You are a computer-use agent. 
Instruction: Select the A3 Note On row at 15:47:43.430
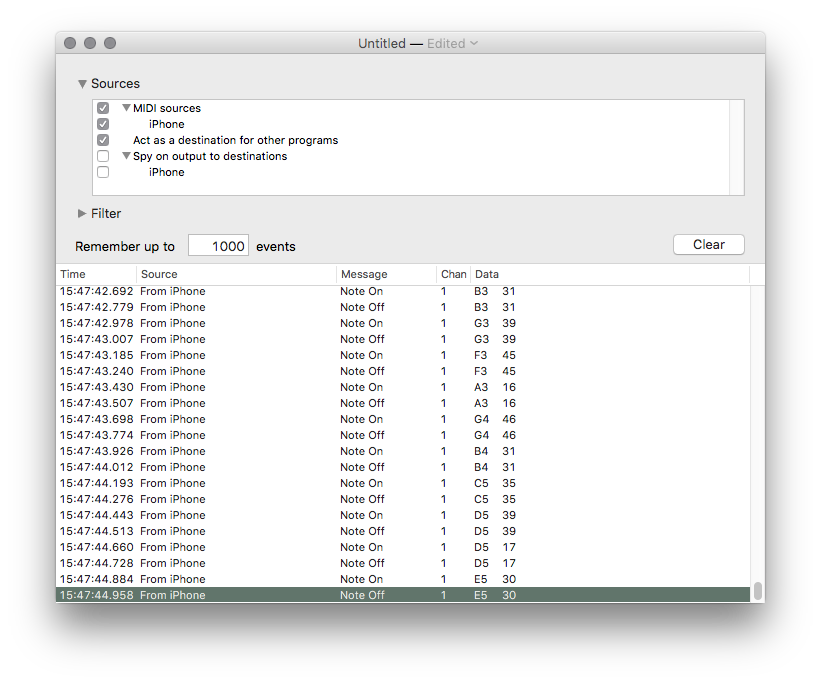403,387
